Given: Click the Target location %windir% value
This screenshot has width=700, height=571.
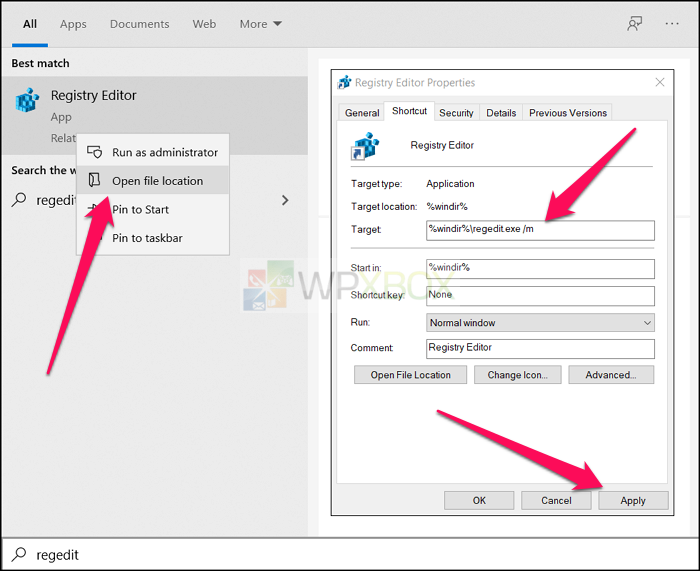Looking at the screenshot, I should 447,206.
